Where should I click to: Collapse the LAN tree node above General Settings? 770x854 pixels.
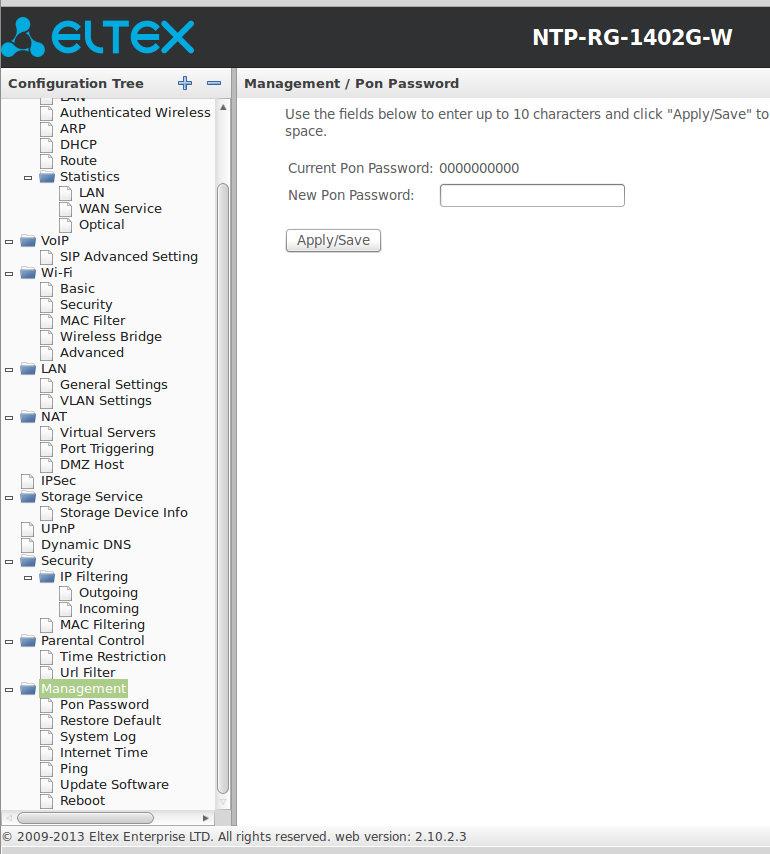(x=9, y=370)
